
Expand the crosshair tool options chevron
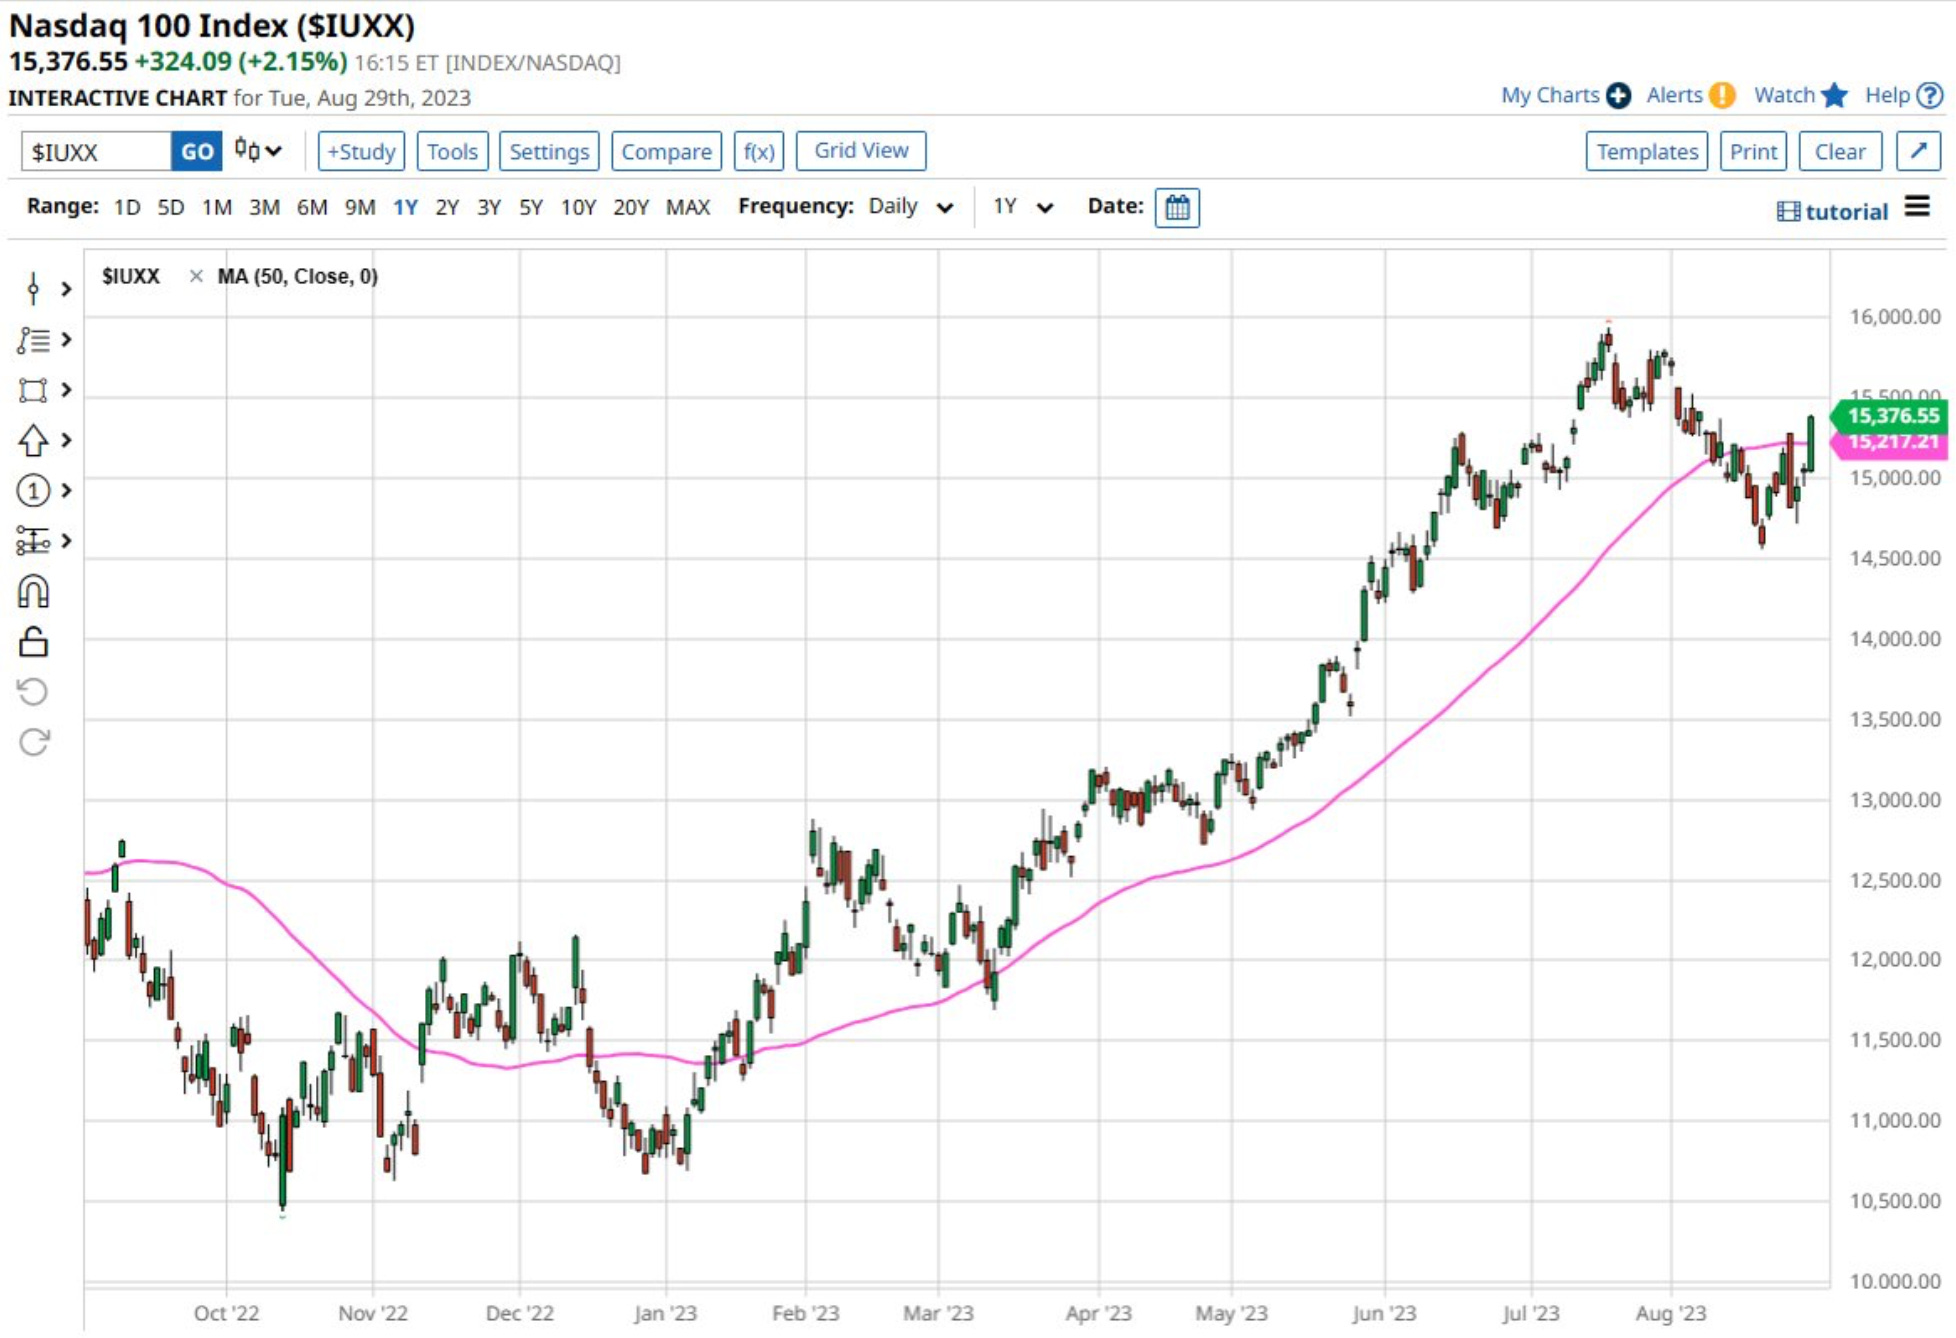click(x=66, y=289)
